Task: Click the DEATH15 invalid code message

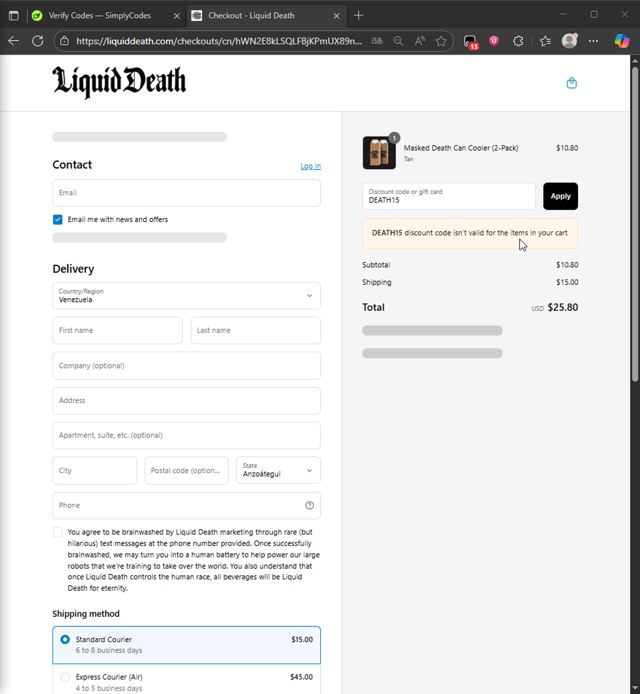Action: coord(470,233)
